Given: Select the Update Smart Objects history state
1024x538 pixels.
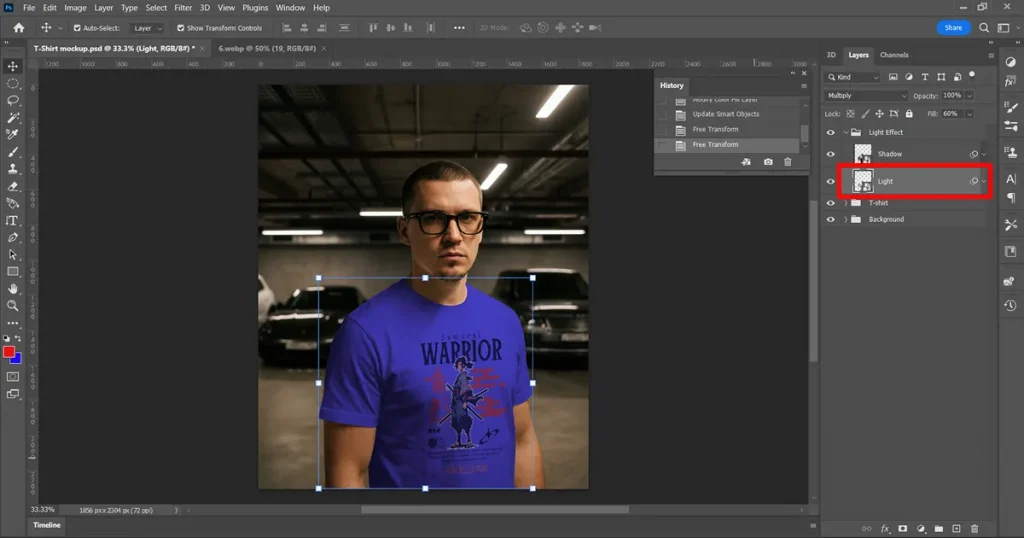Looking at the screenshot, I should pyautogui.click(x=727, y=114).
